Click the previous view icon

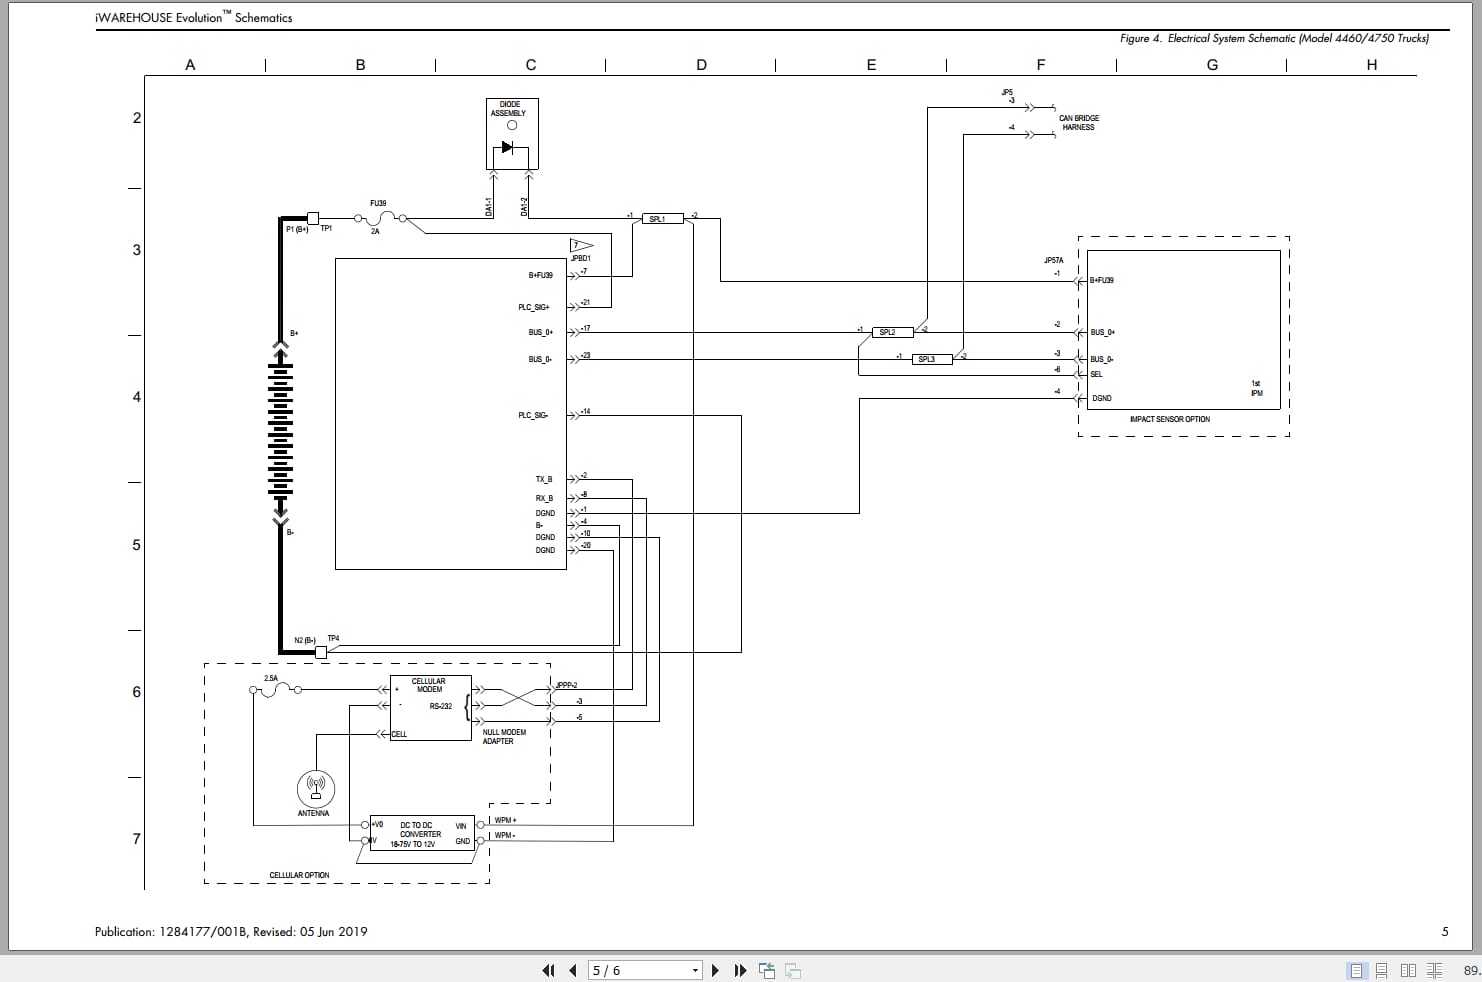[768, 970]
